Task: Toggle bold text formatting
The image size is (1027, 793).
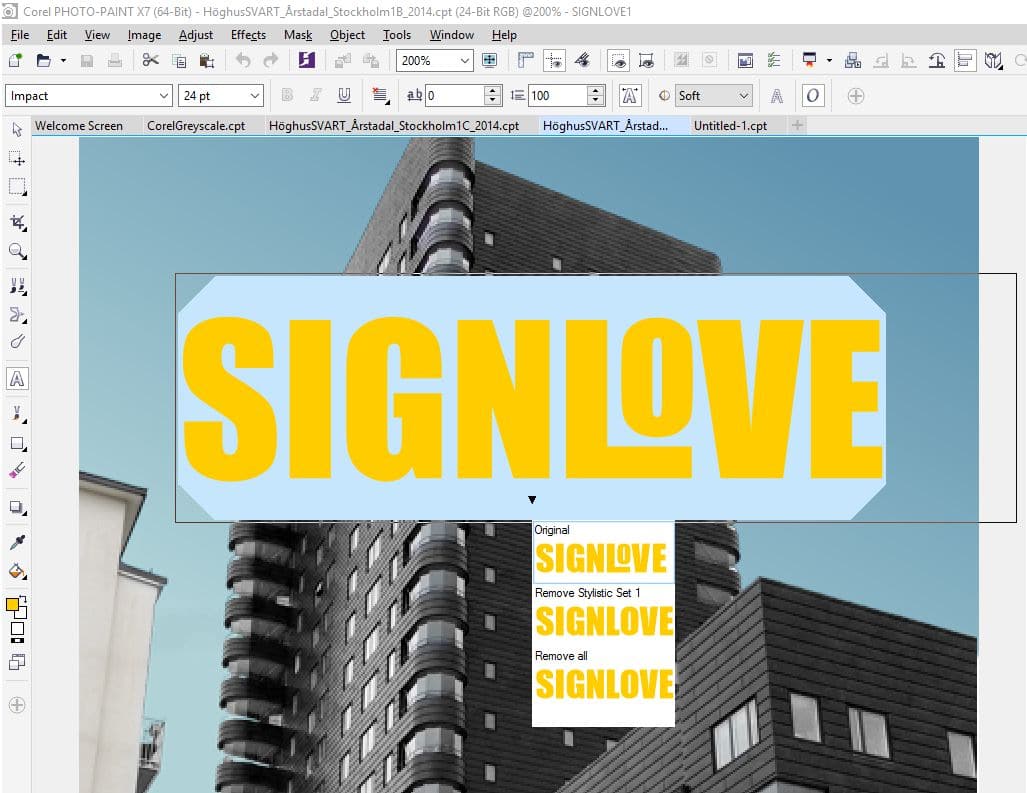Action: point(288,96)
